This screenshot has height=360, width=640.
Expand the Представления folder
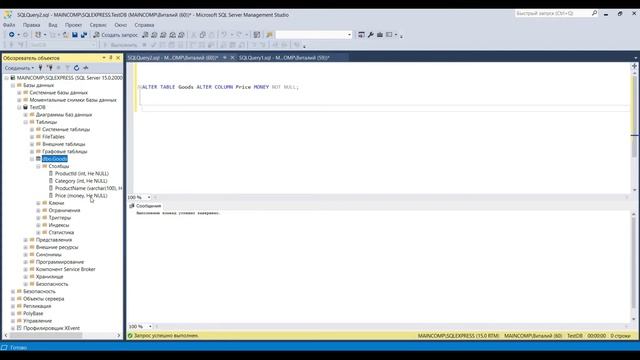point(26,240)
